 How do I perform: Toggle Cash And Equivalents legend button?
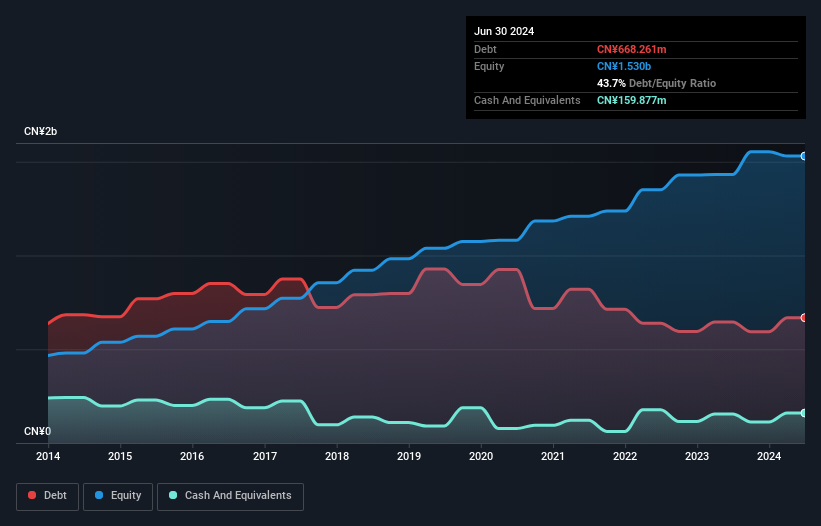[230, 496]
